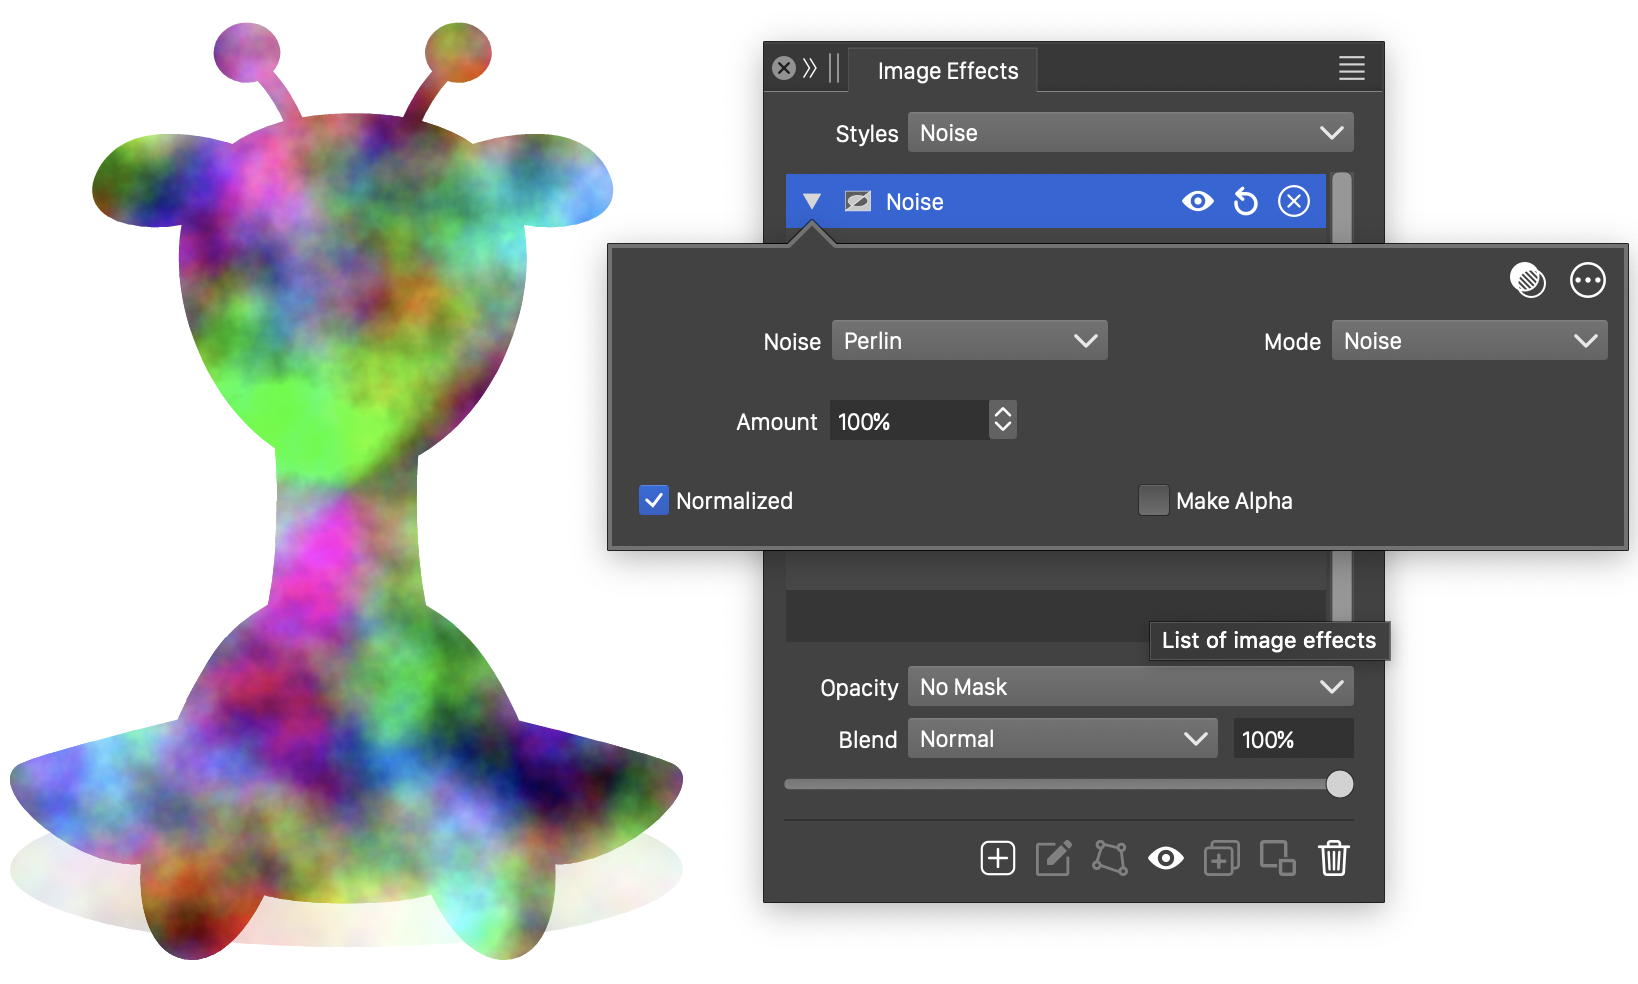Open the panel hamburger menu

1351,68
